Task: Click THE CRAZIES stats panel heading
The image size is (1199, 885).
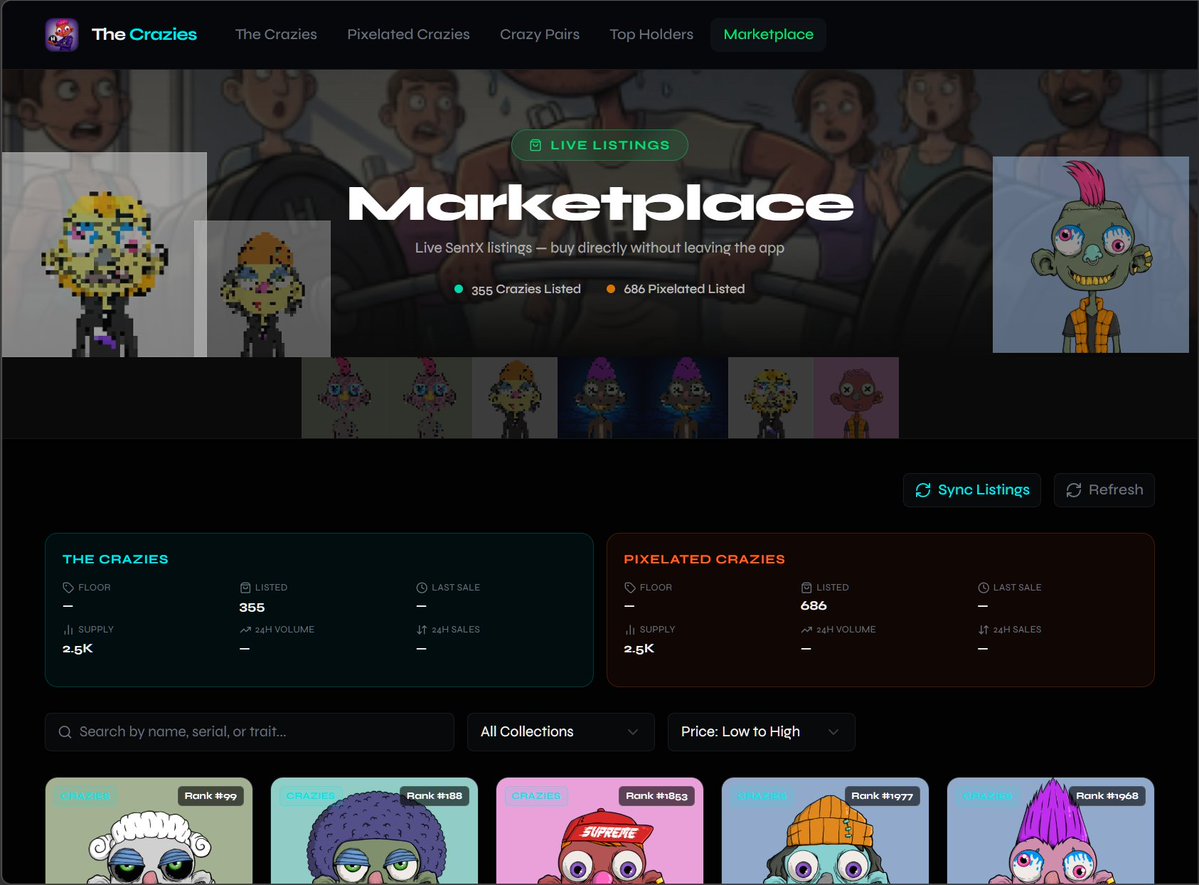Action: (115, 559)
